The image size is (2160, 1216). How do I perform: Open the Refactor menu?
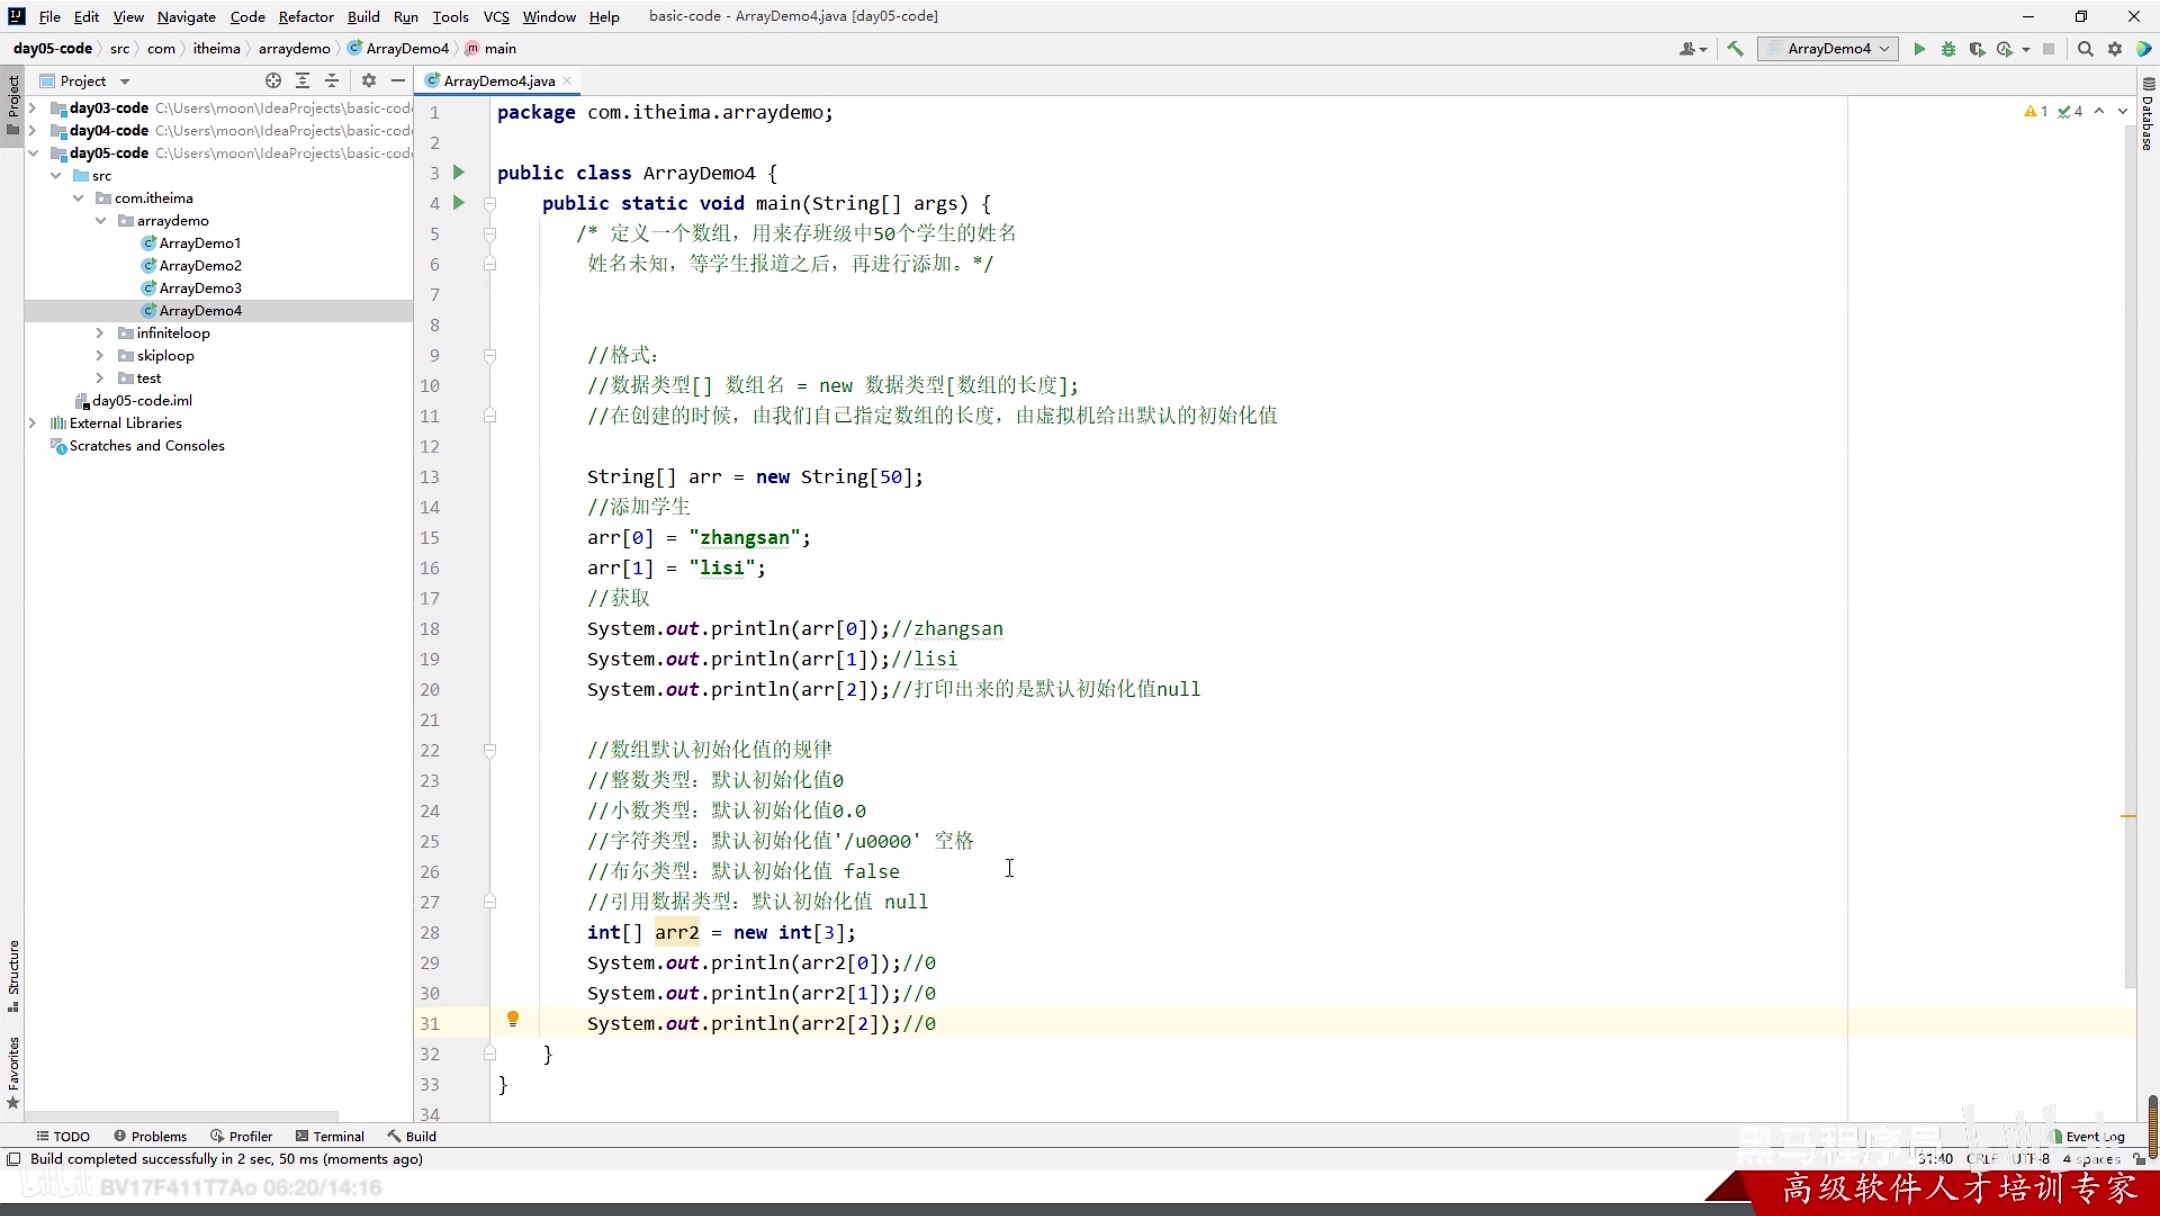pyautogui.click(x=306, y=16)
